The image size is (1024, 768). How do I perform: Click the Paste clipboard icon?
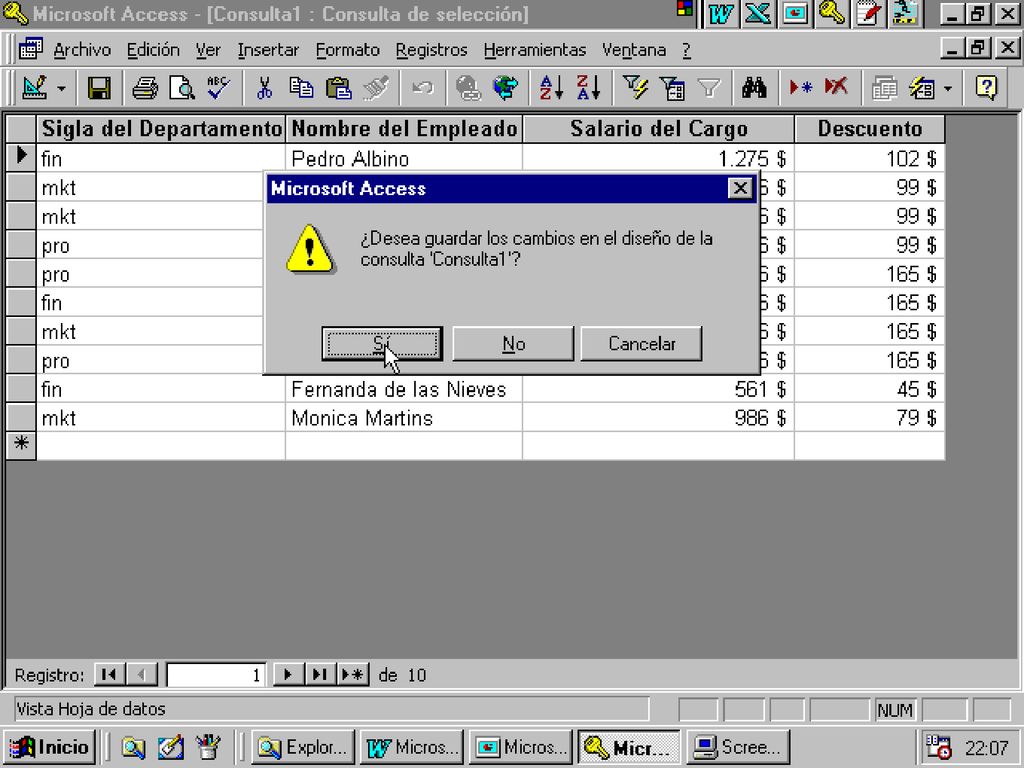[338, 88]
